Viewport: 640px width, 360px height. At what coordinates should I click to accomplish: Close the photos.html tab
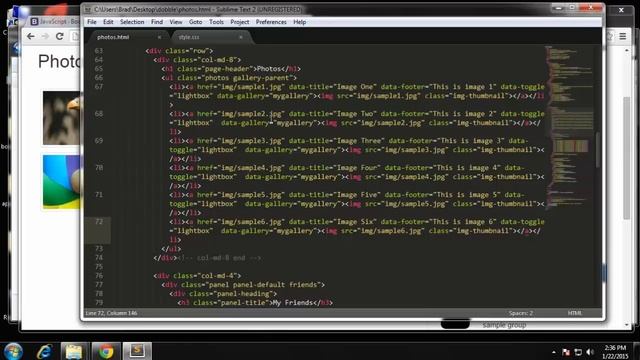tap(159, 37)
